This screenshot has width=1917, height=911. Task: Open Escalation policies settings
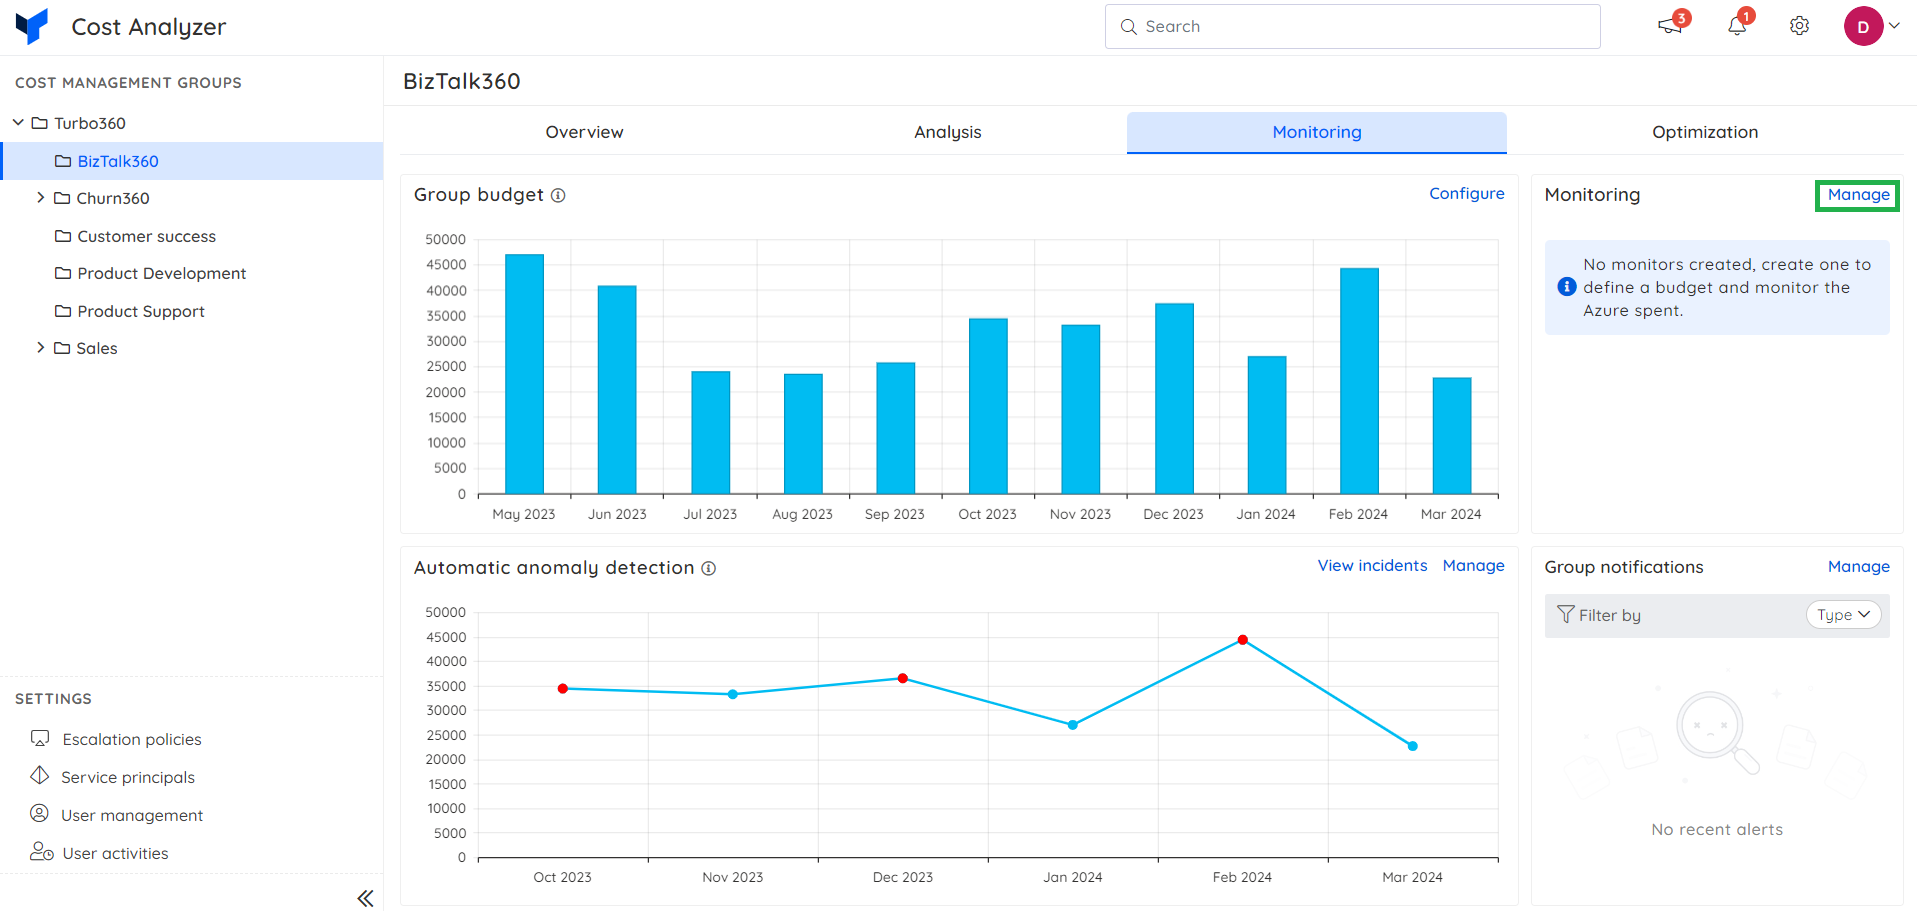[x=131, y=739]
